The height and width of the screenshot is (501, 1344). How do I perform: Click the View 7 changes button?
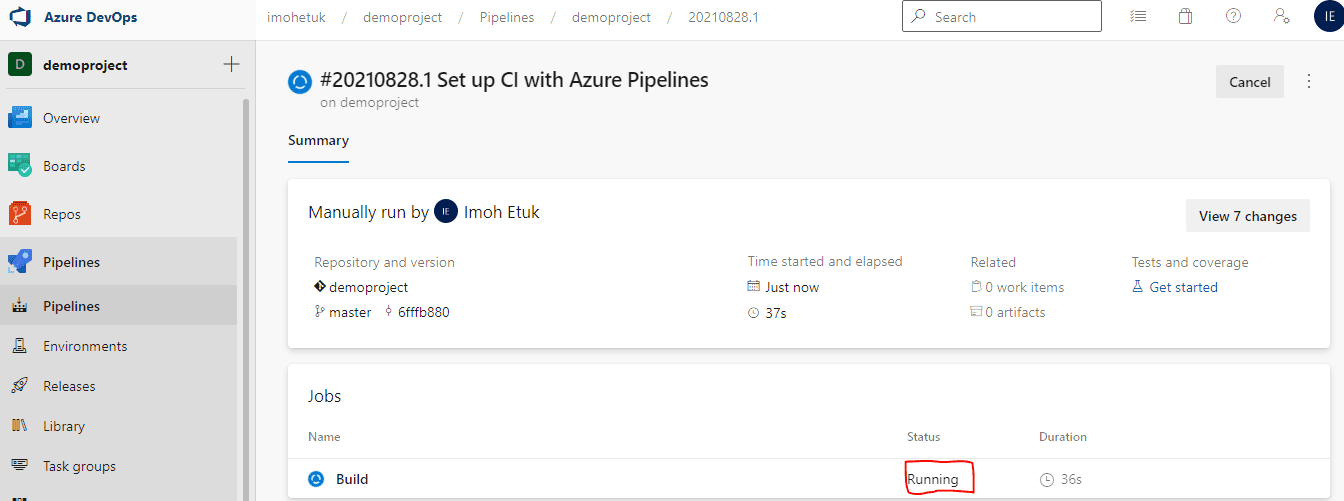coord(1247,216)
